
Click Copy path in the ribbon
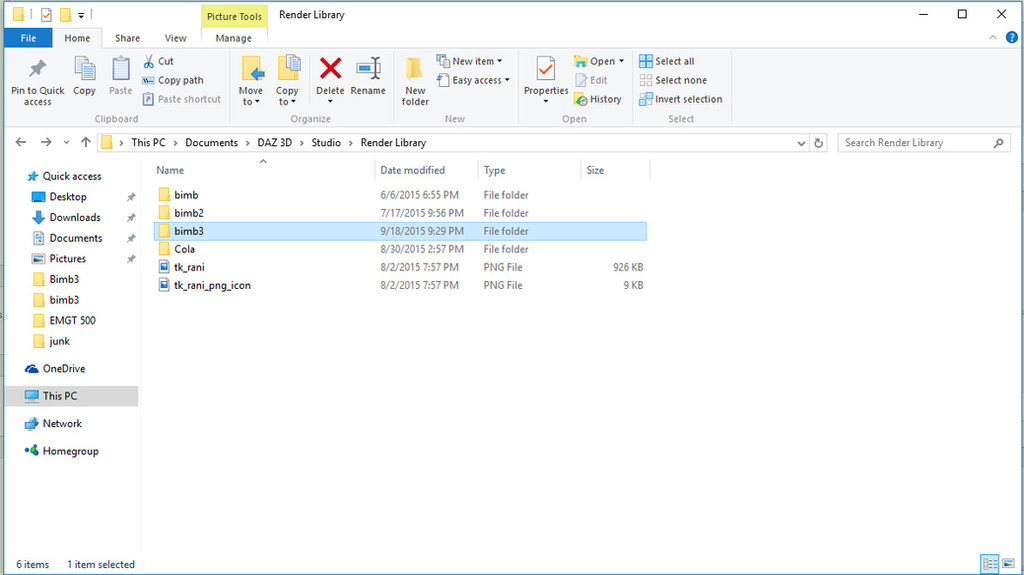pos(173,80)
